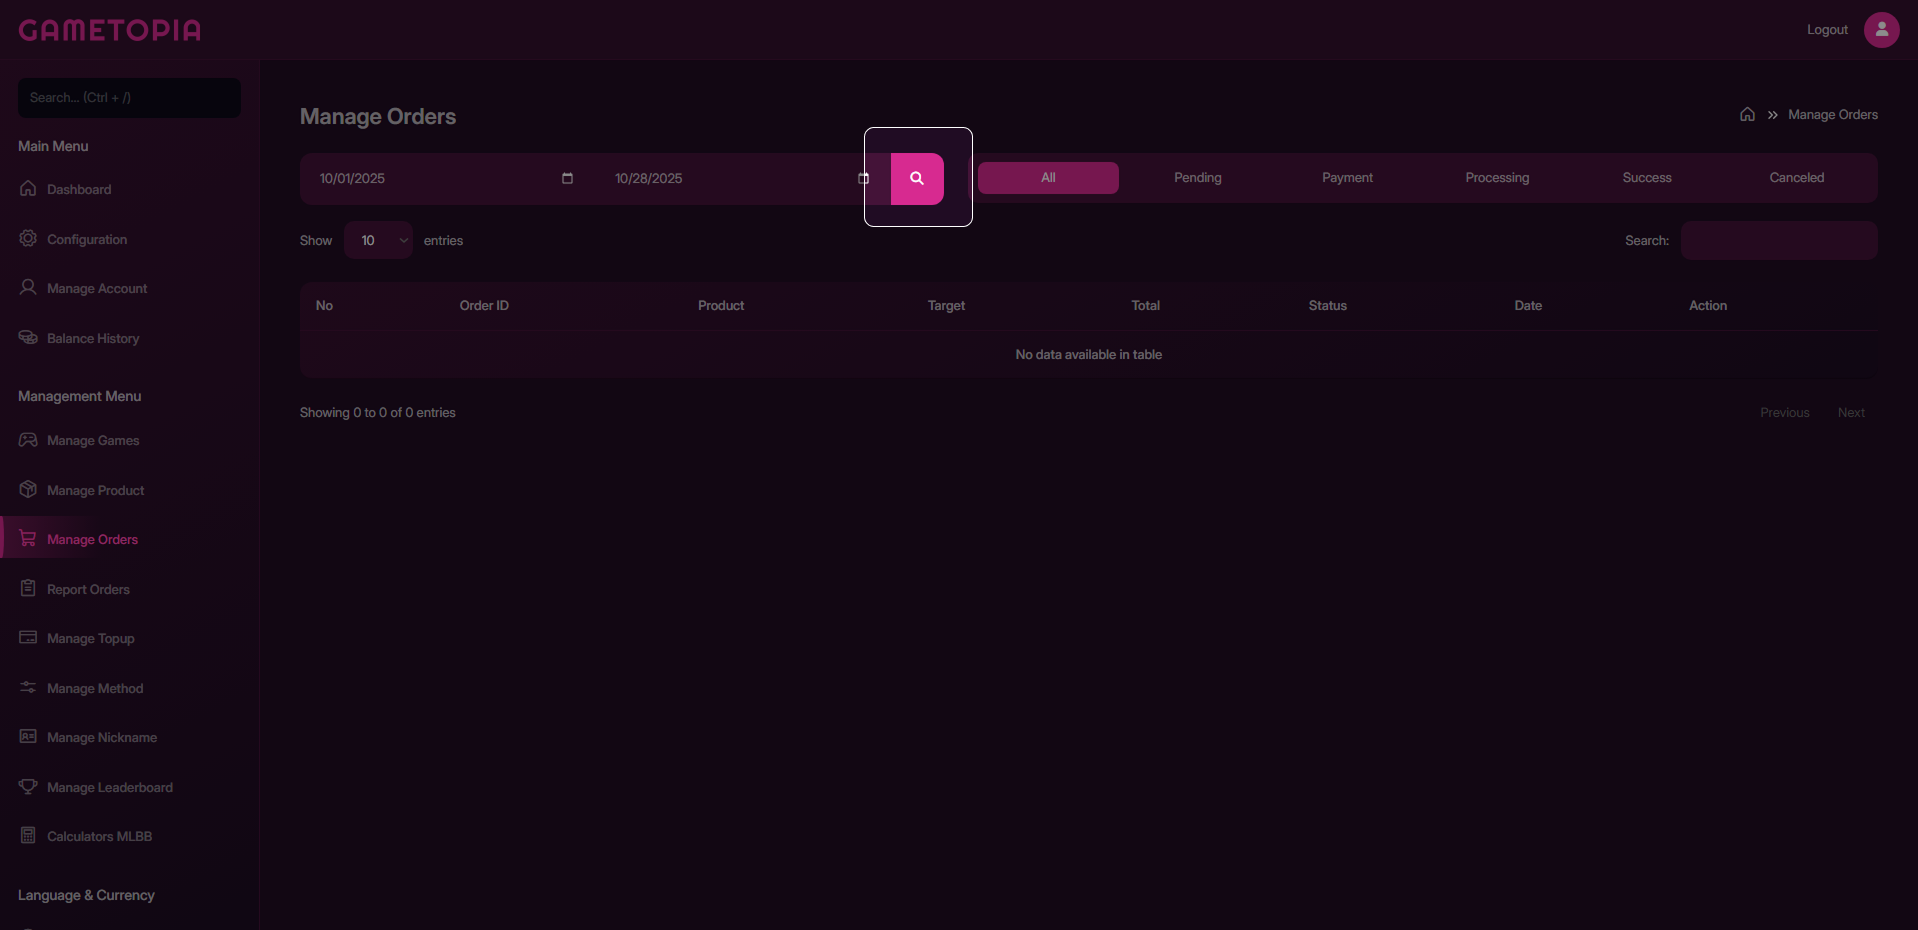Click the home breadcrumb icon
Image resolution: width=1918 pixels, height=930 pixels.
pos(1747,114)
